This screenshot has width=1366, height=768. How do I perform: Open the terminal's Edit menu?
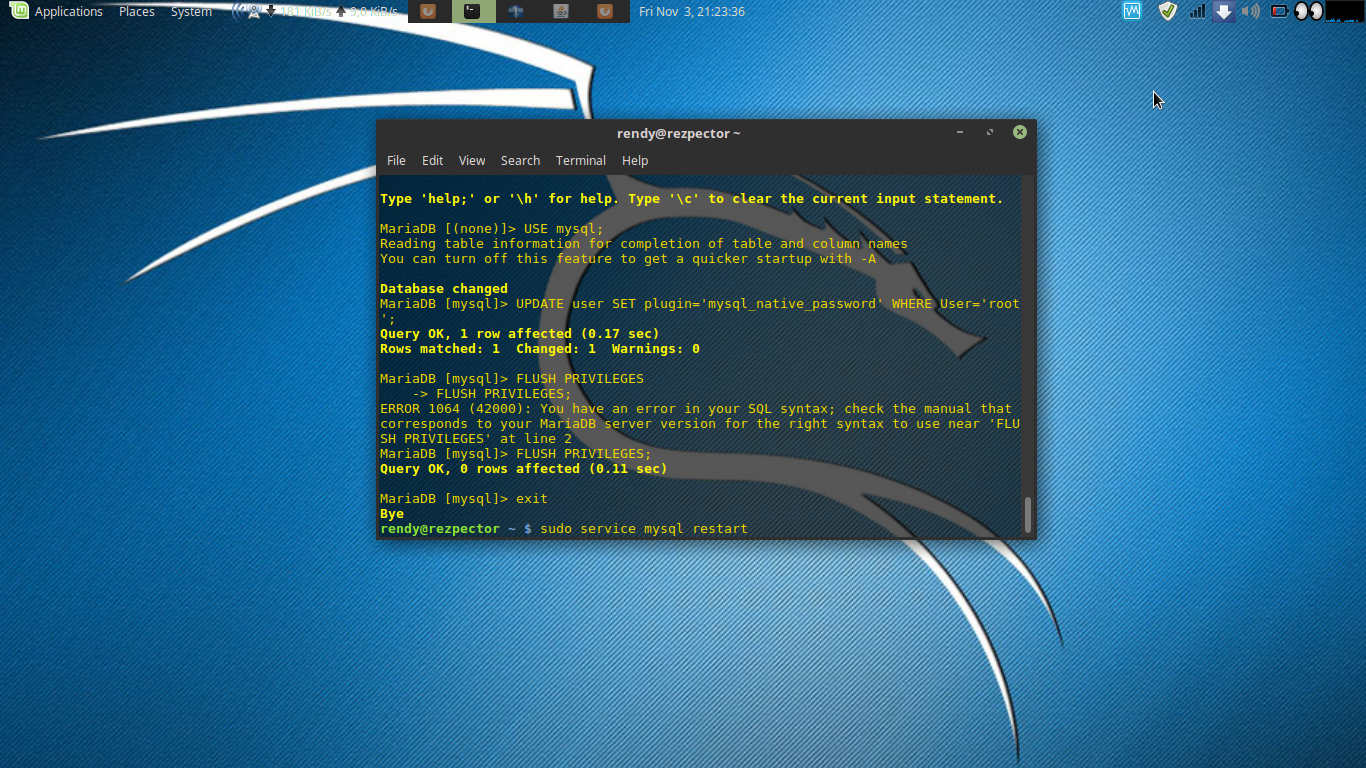point(432,160)
